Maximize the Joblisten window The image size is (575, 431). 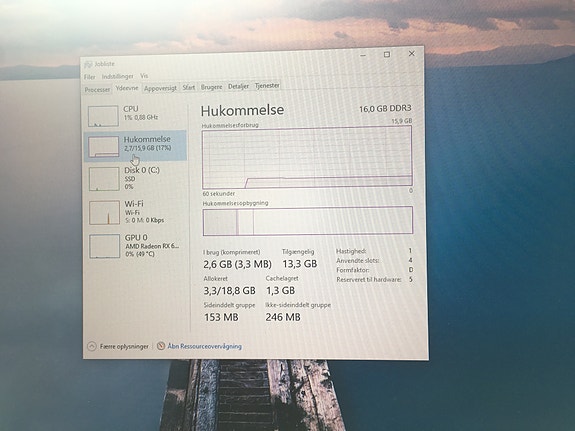pos(387,54)
